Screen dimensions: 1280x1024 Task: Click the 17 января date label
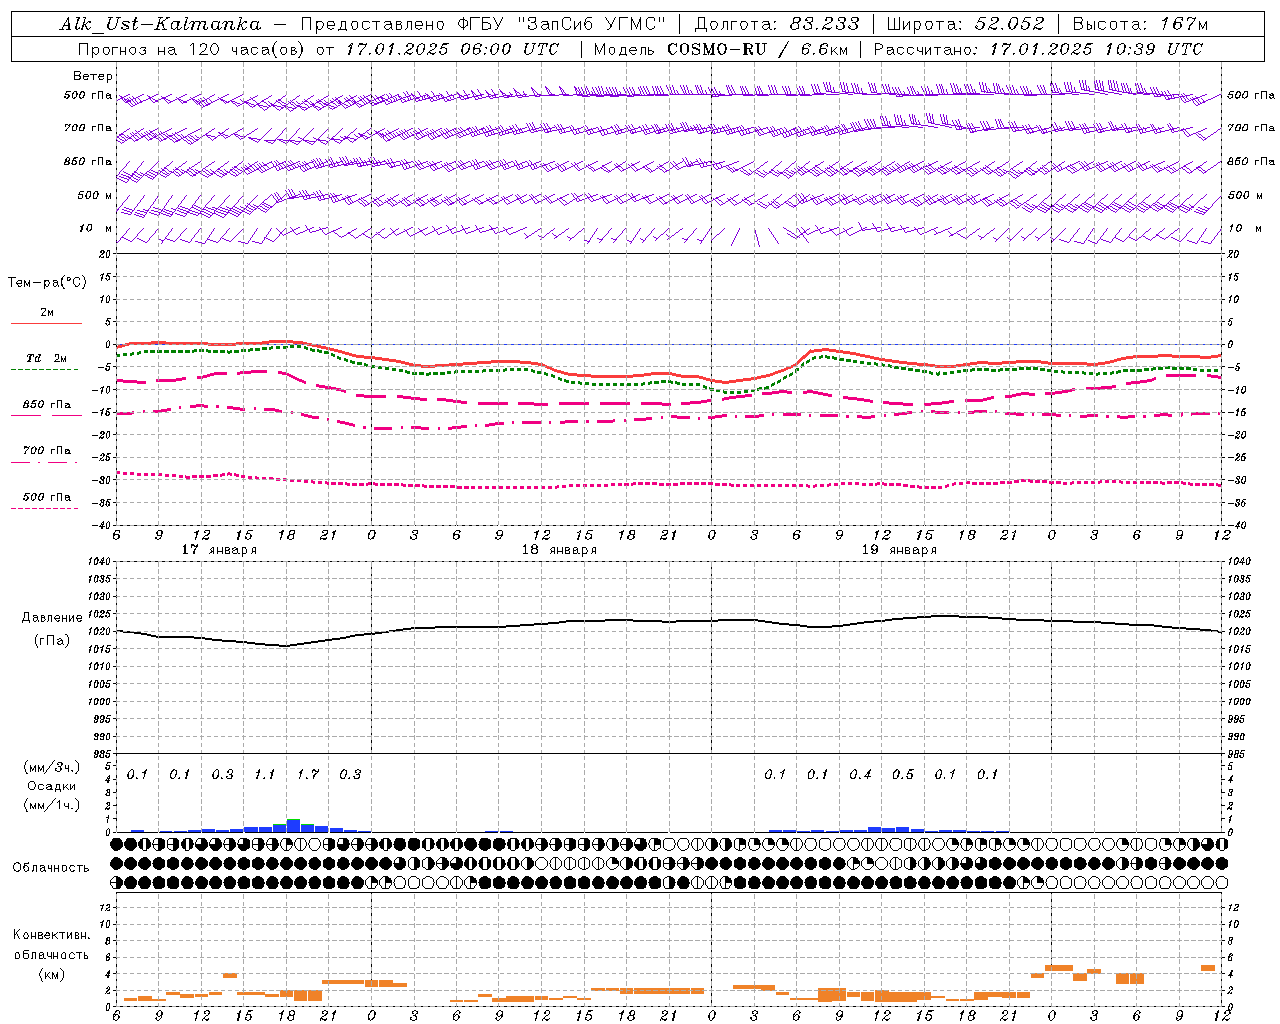[219, 550]
